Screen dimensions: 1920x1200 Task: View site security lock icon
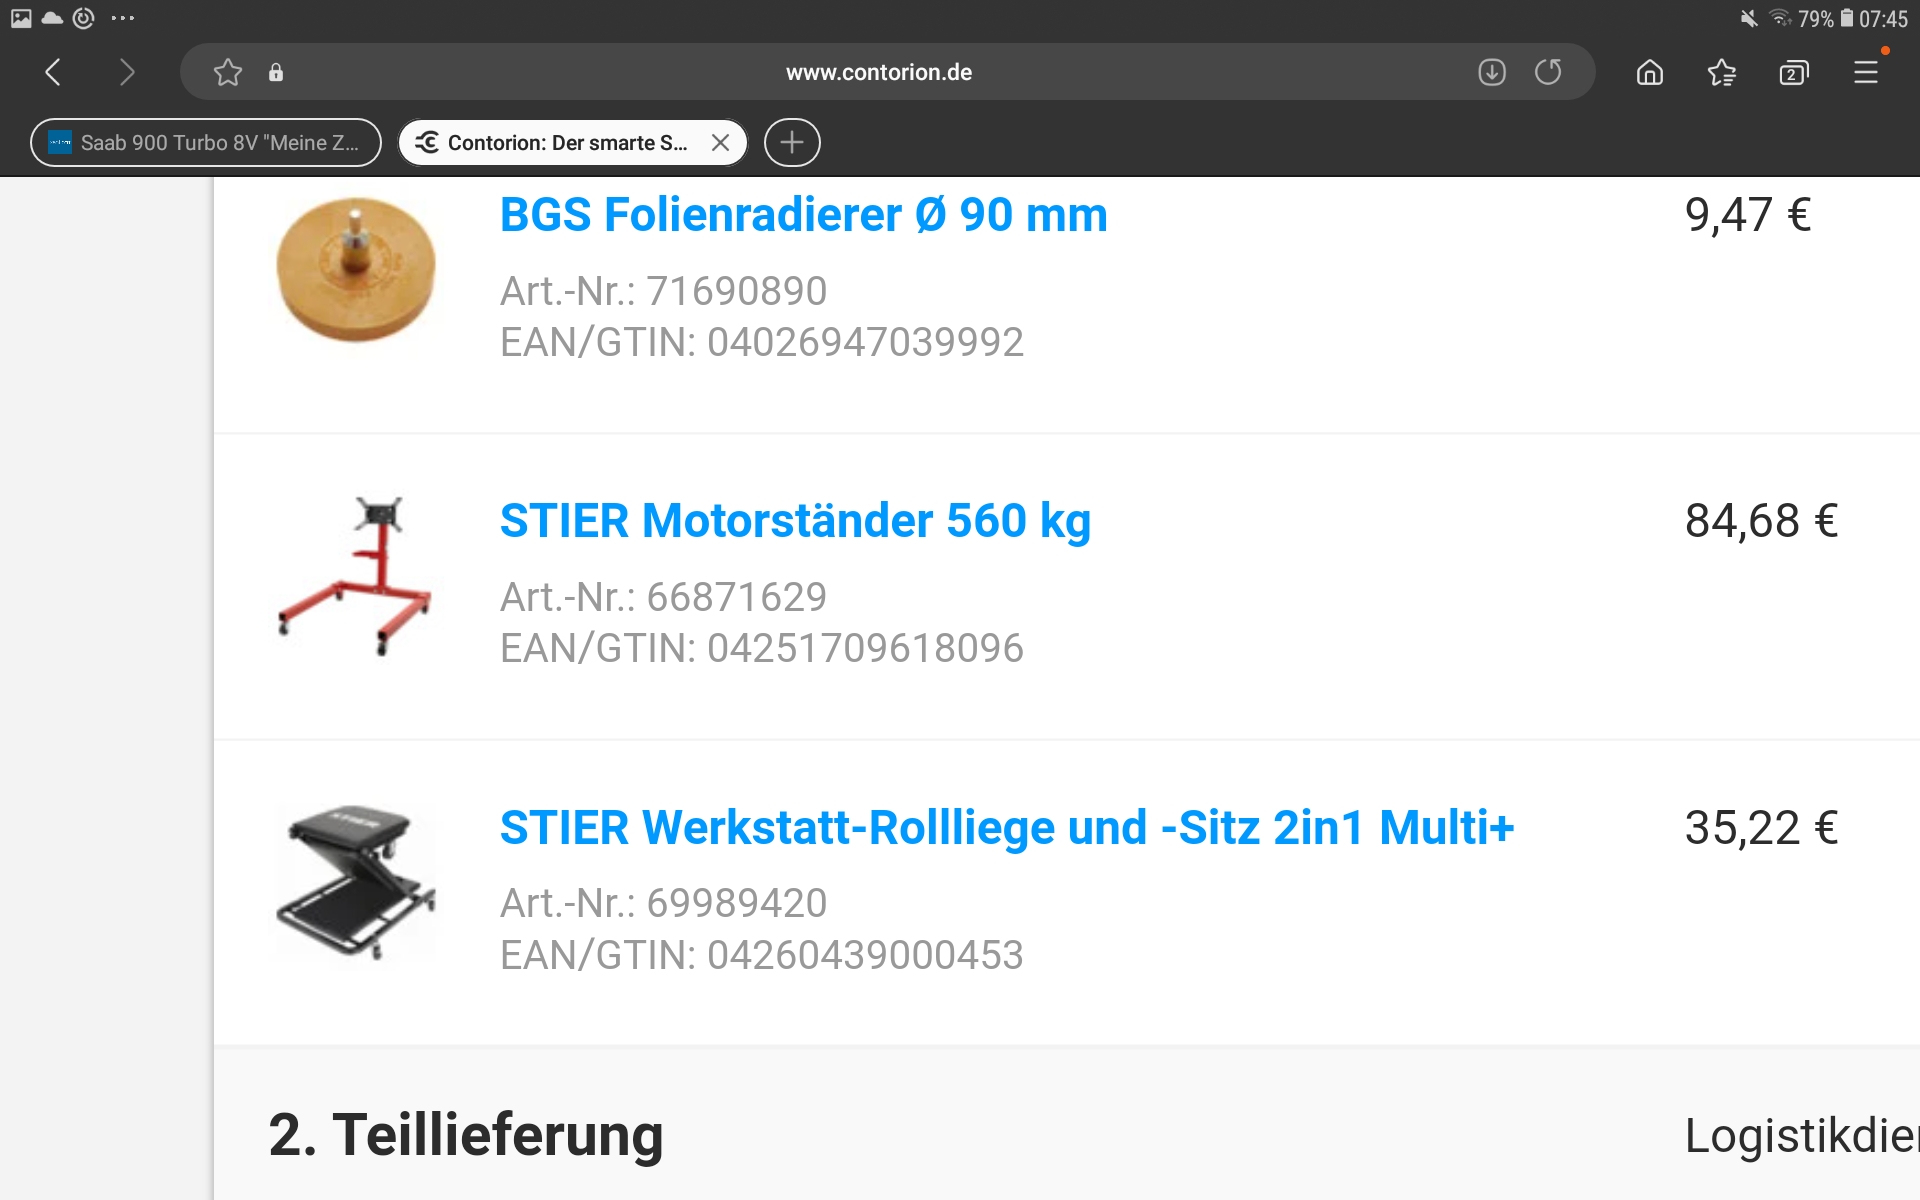tap(276, 72)
